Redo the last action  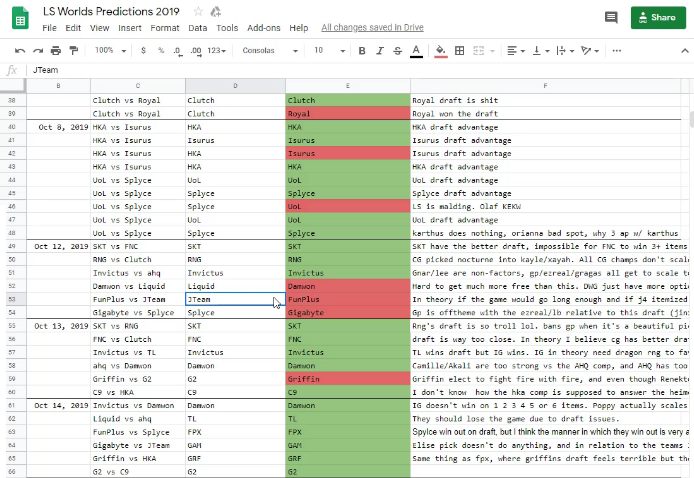click(38, 51)
